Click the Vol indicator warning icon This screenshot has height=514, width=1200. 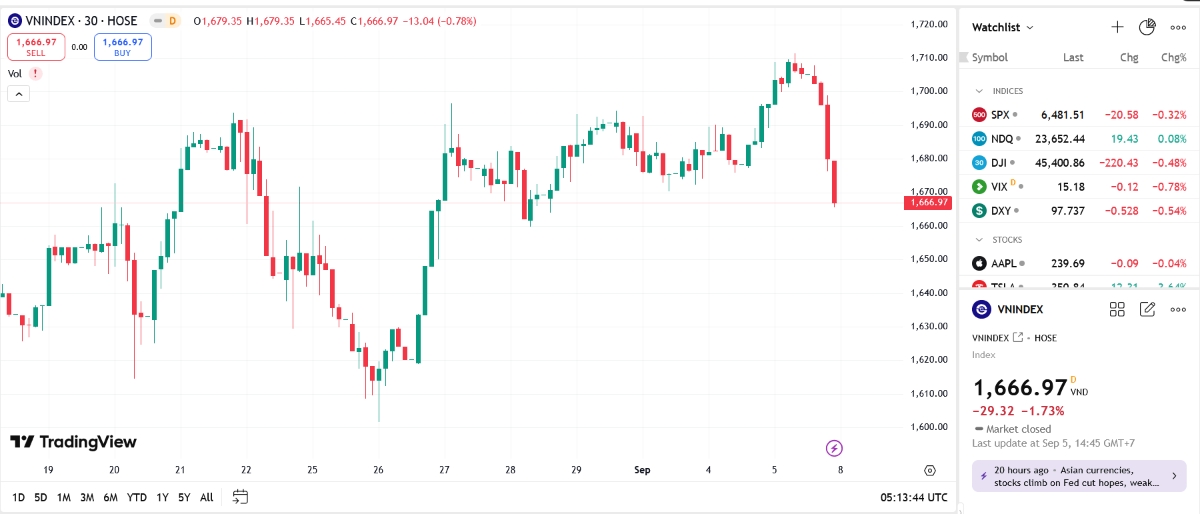click(36, 73)
